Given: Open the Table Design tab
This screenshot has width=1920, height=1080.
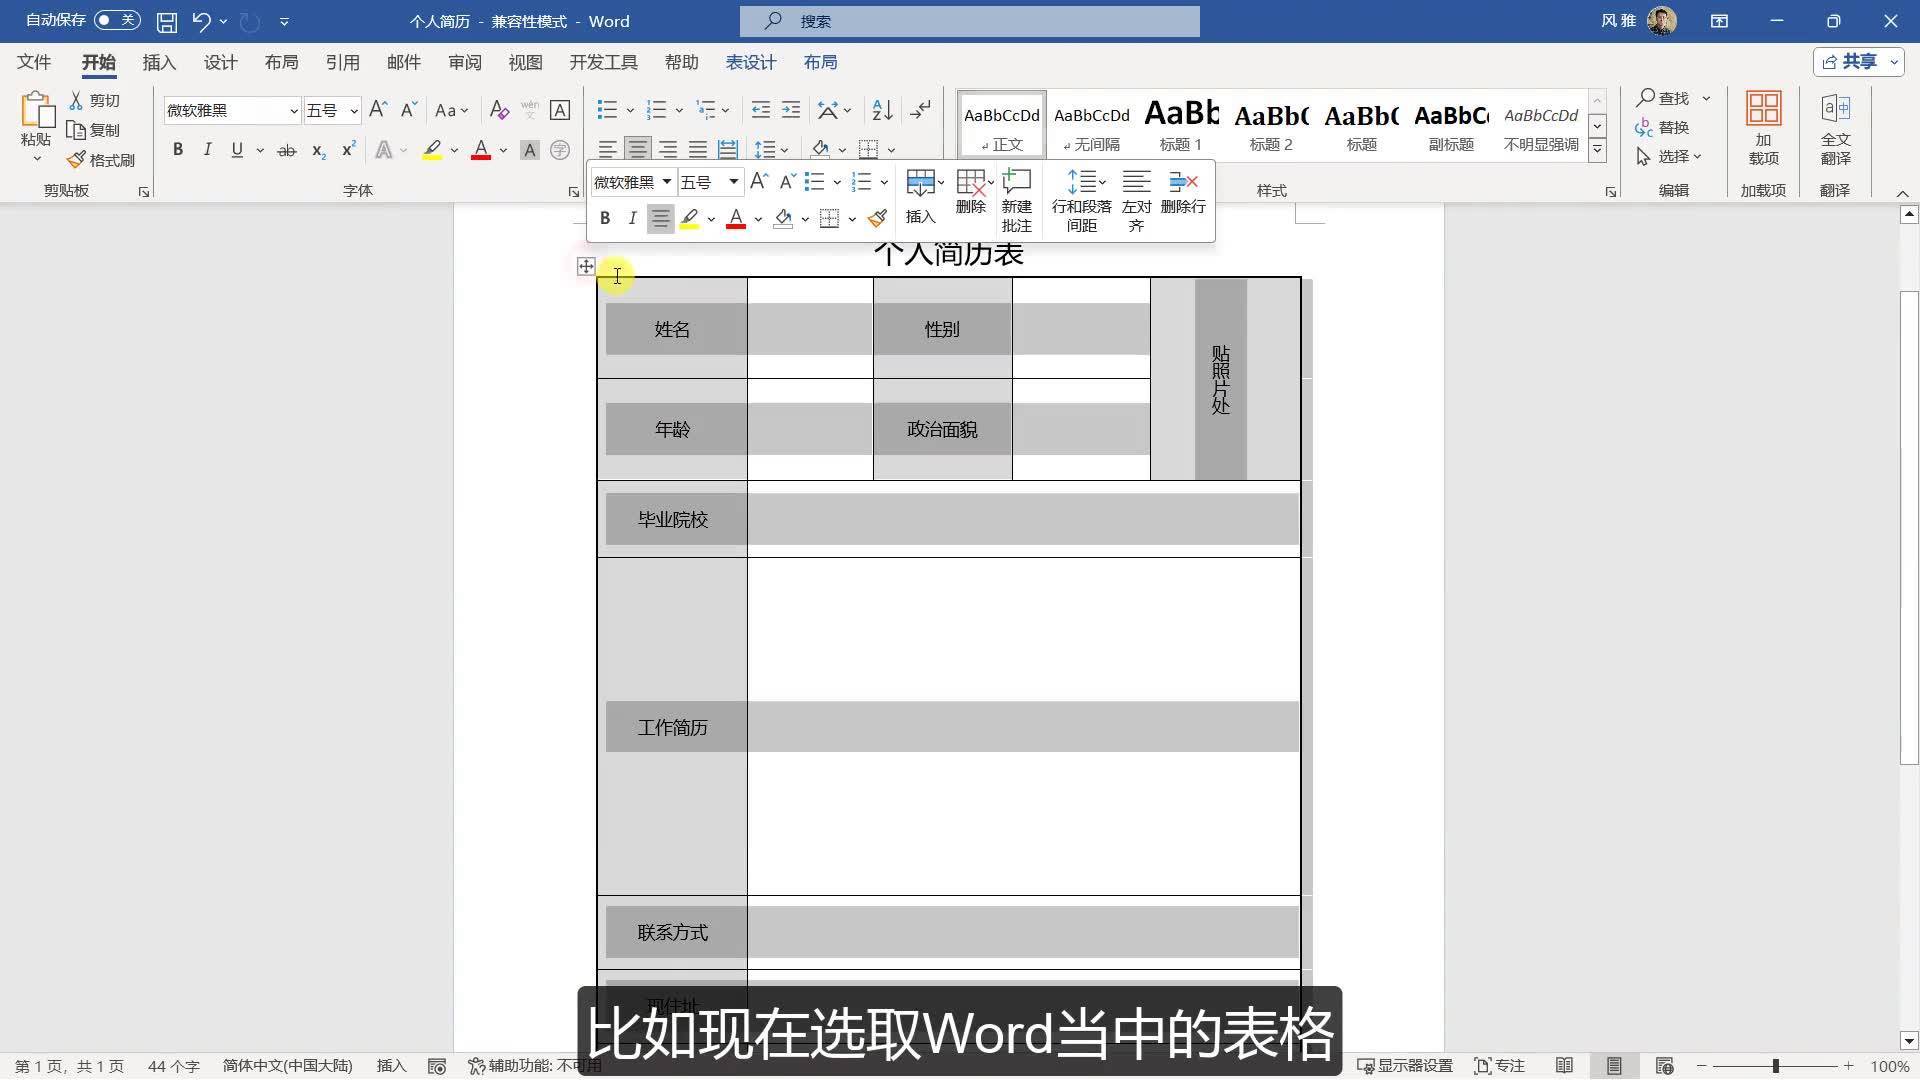Looking at the screenshot, I should [x=750, y=62].
